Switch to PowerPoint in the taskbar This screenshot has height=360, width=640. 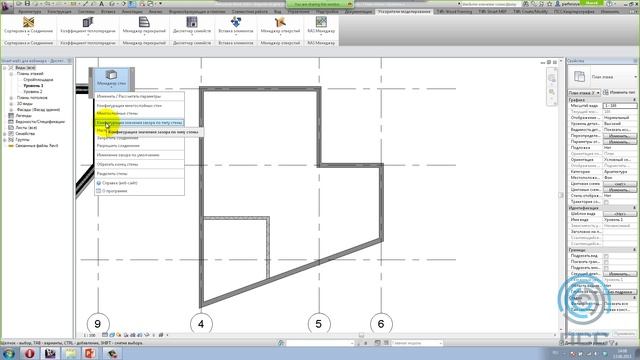tap(90, 353)
